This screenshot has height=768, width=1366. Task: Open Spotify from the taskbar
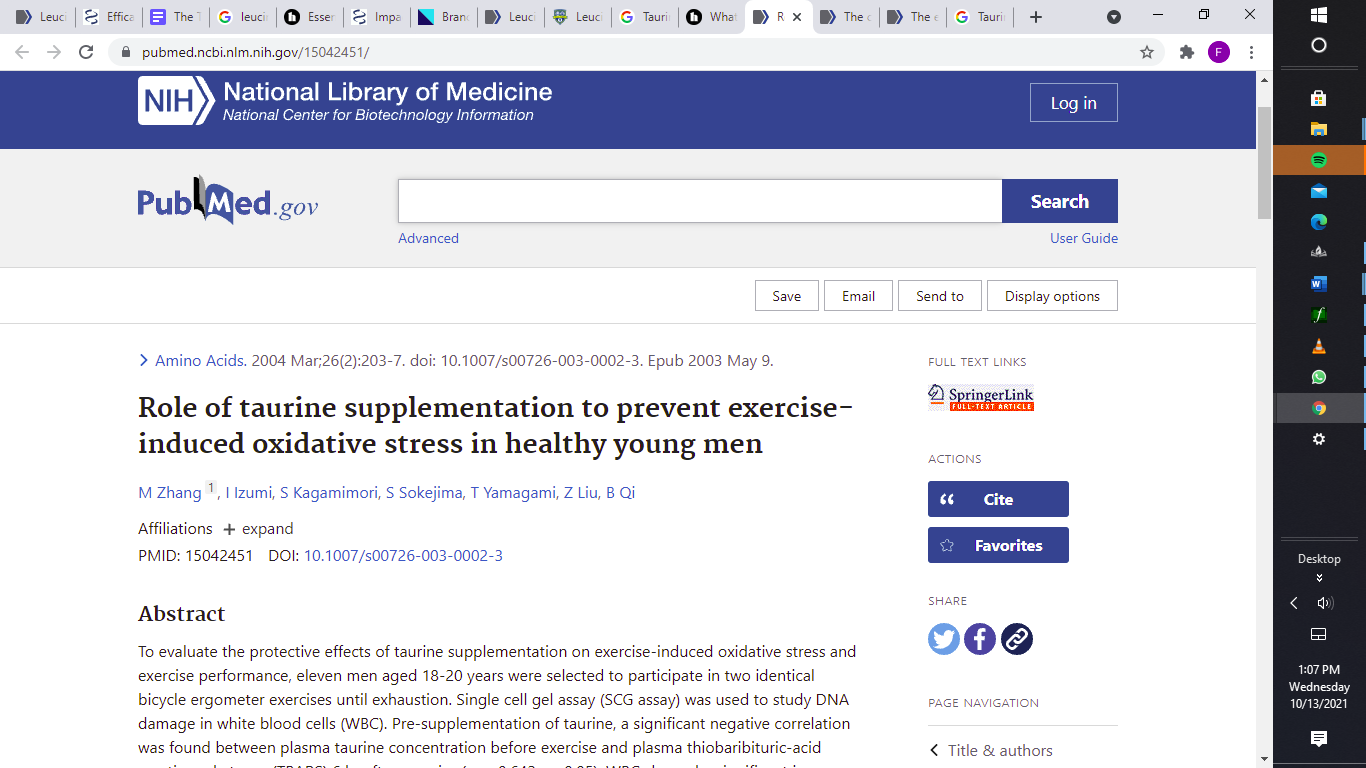(x=1318, y=160)
